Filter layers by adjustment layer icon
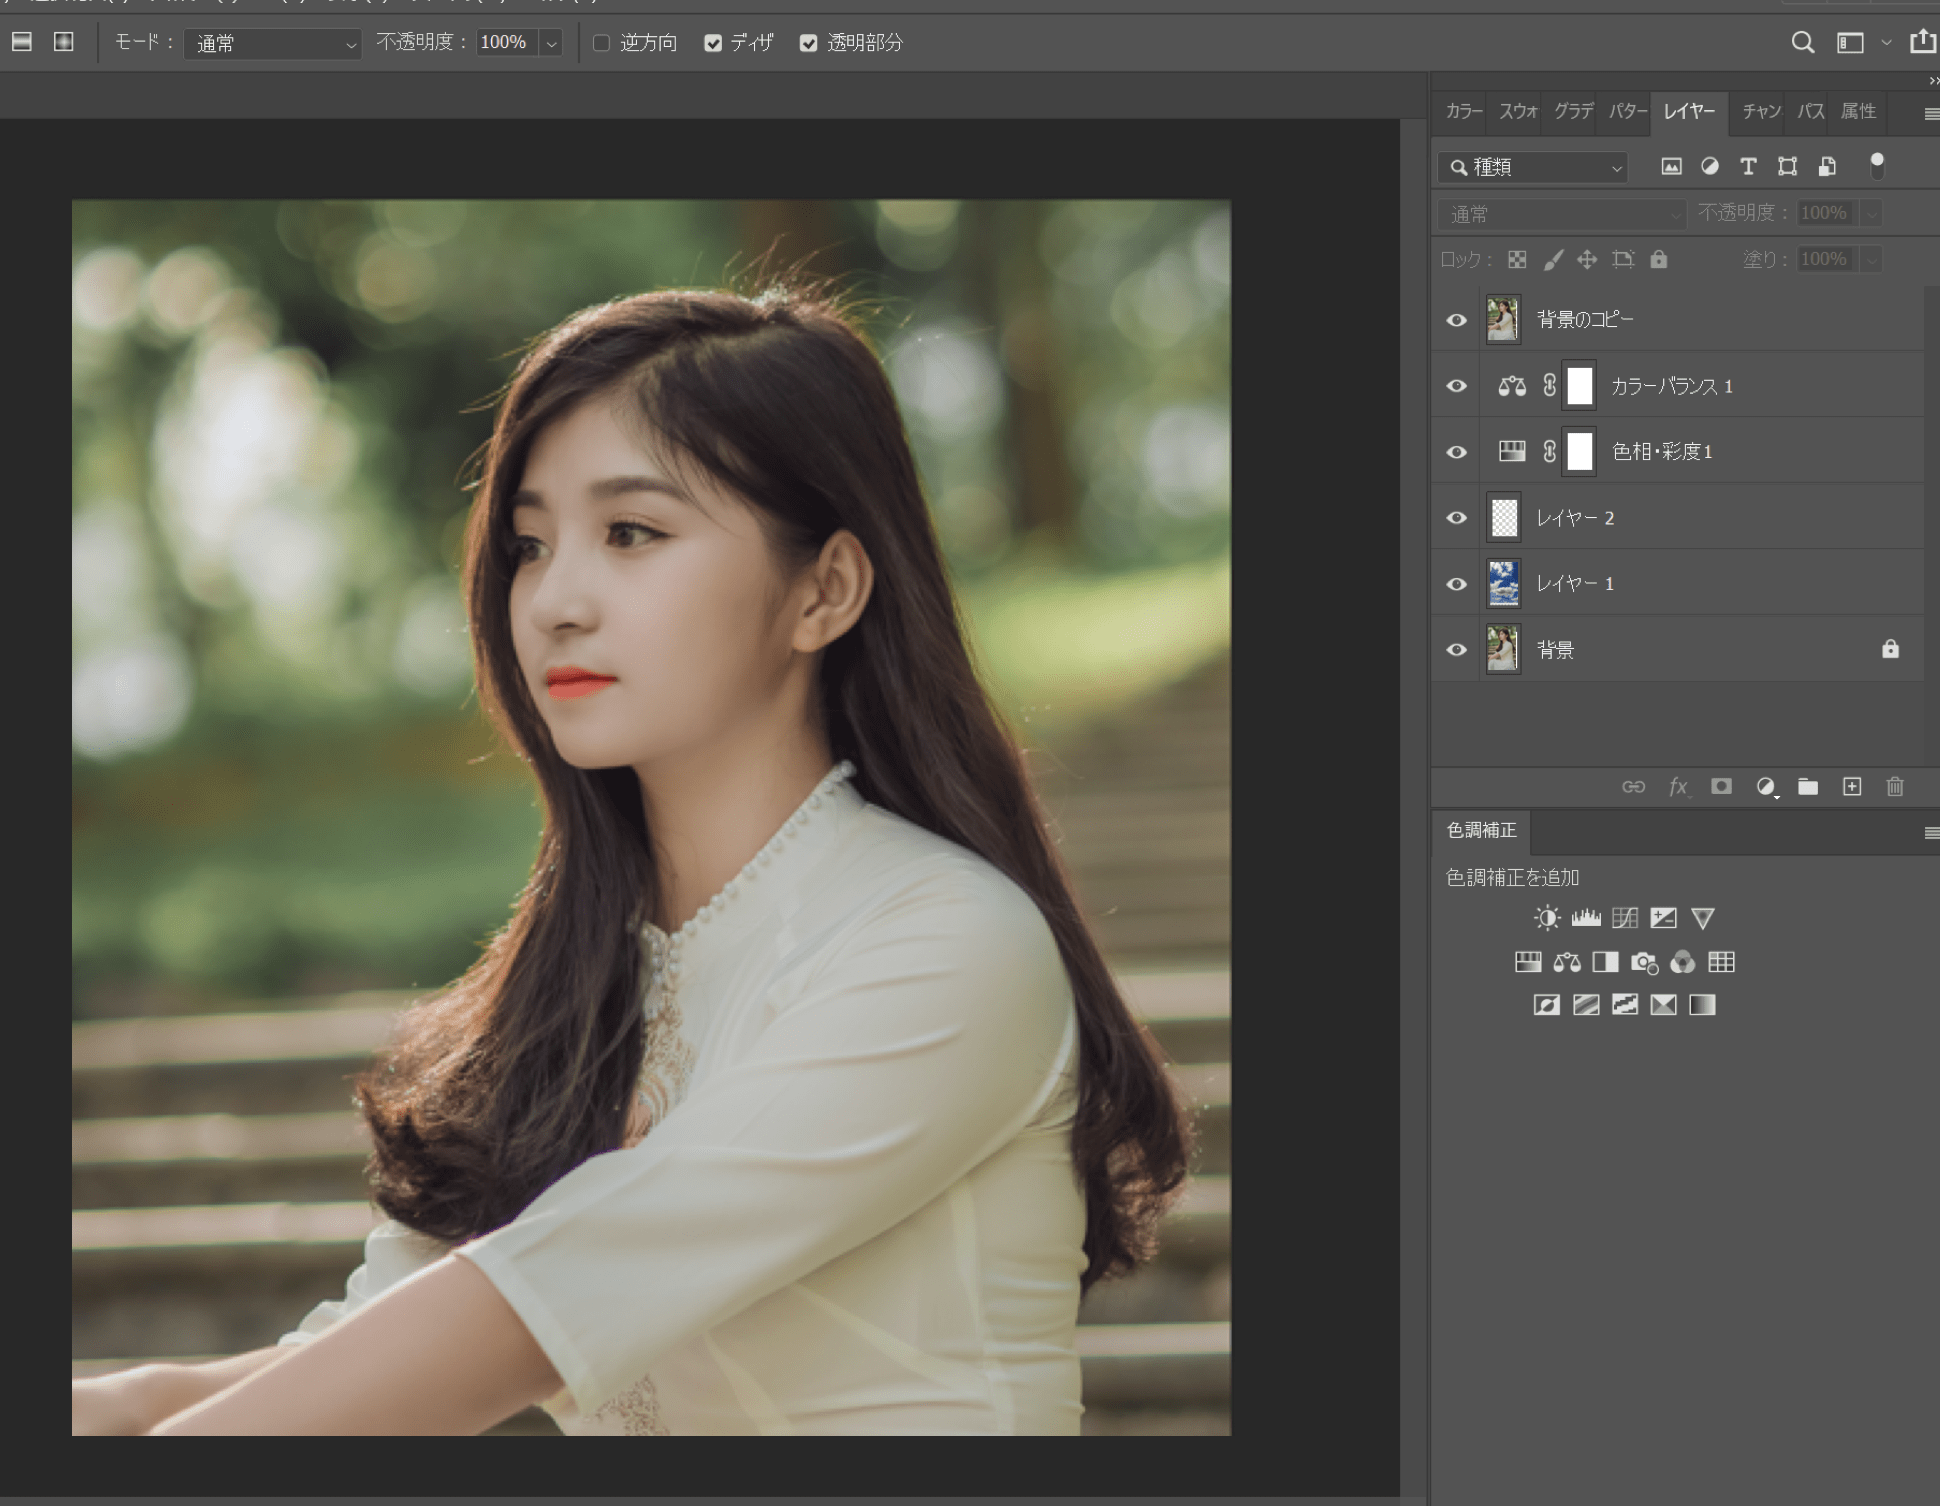This screenshot has height=1506, width=1940. [x=1710, y=166]
